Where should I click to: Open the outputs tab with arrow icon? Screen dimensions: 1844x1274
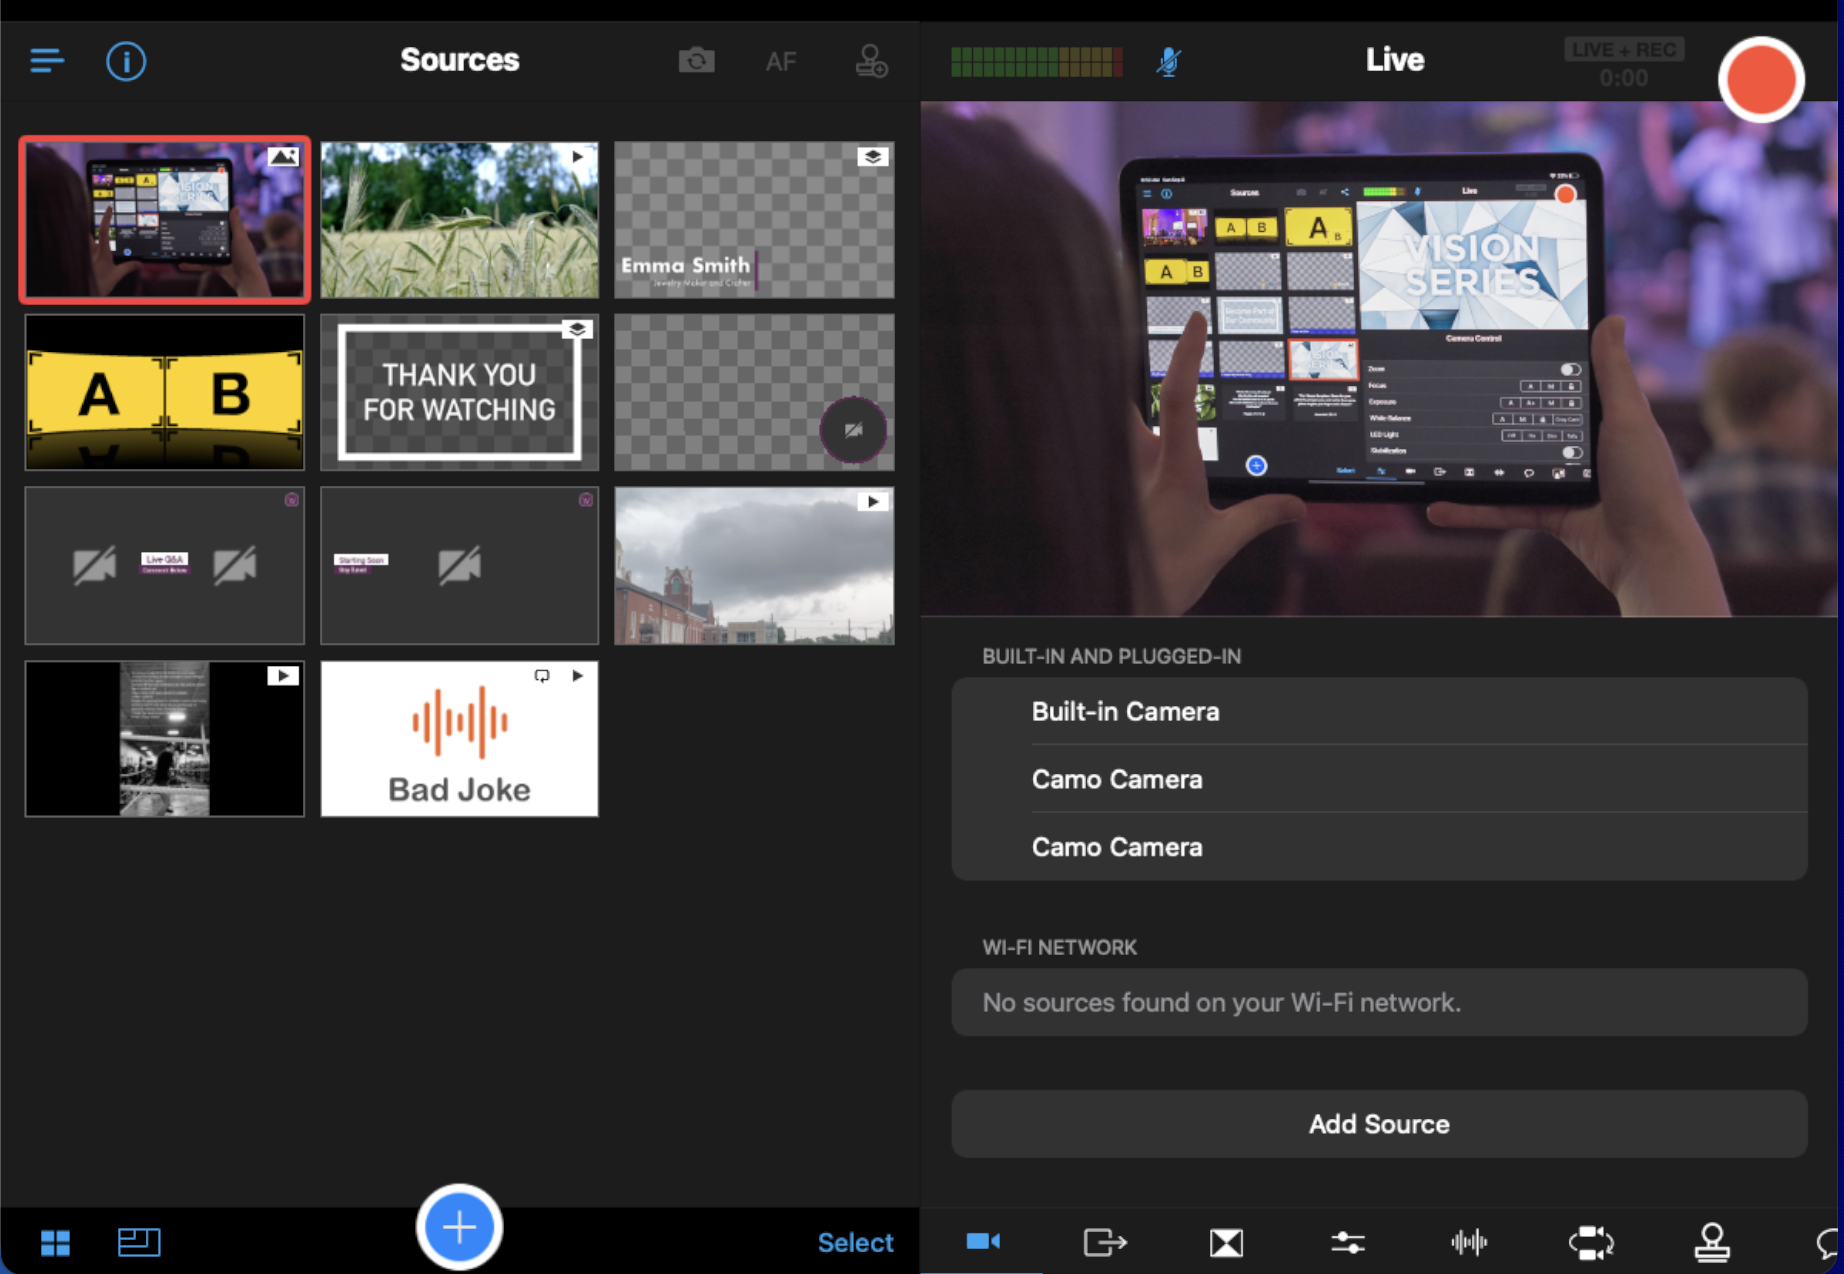pos(1105,1242)
